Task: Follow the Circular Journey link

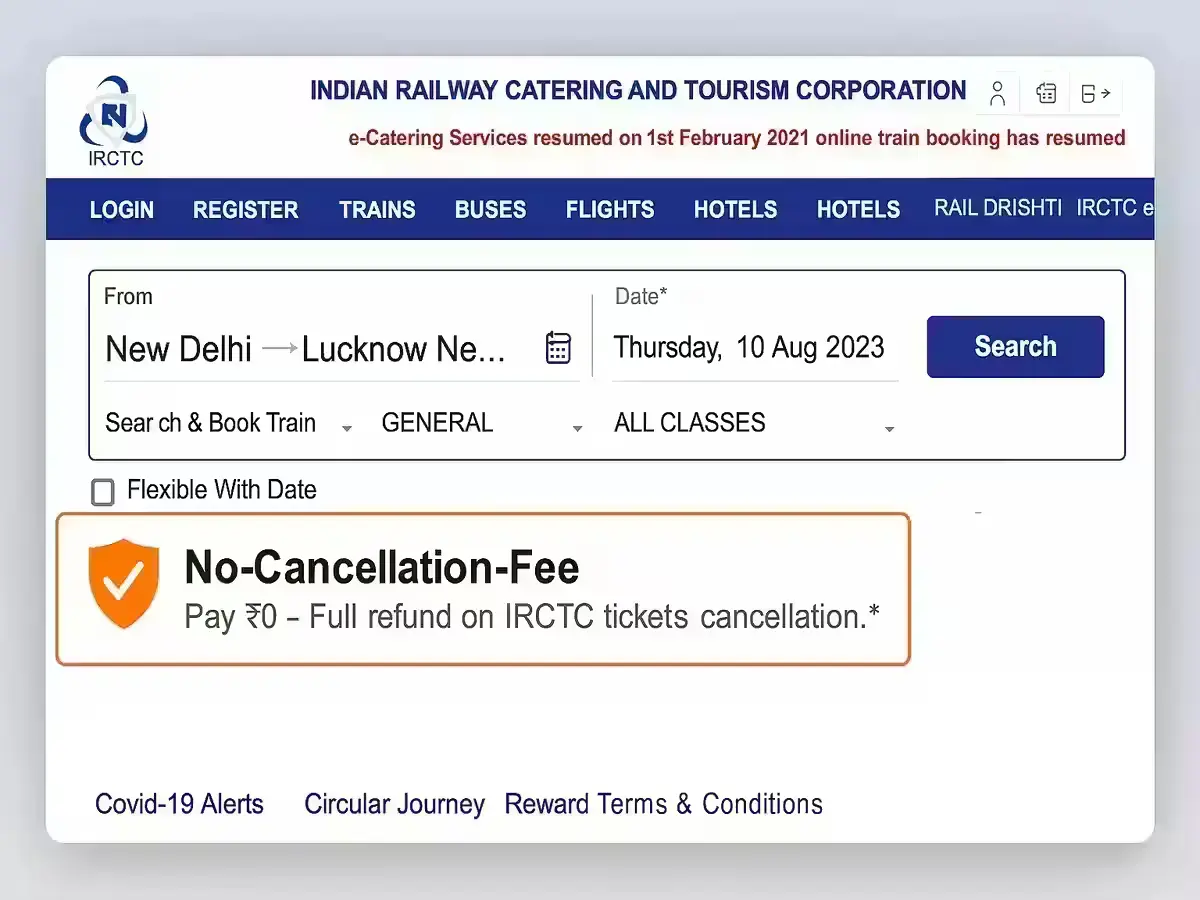Action: [394, 804]
